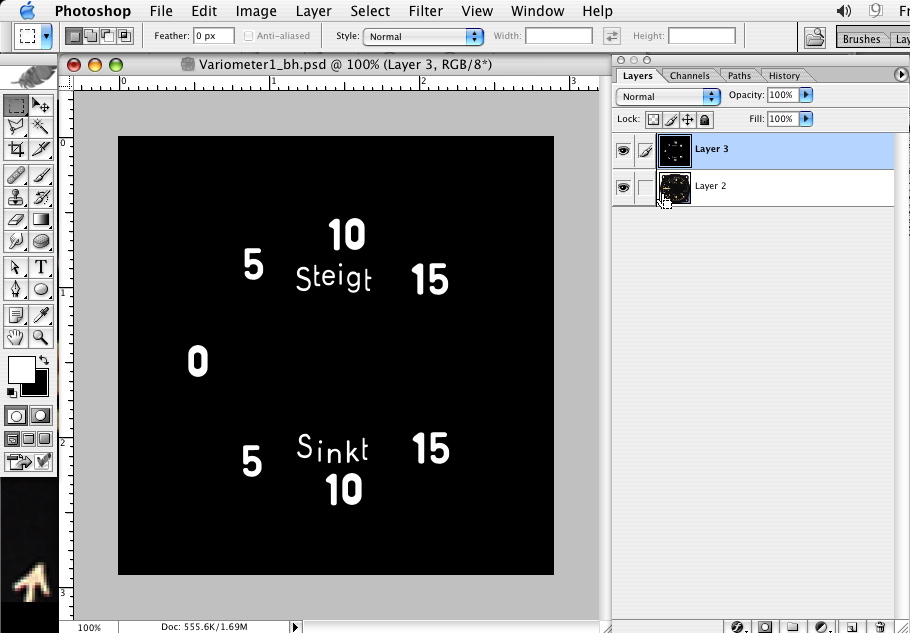Hide Layer 3 using its eye icon

tap(623, 151)
